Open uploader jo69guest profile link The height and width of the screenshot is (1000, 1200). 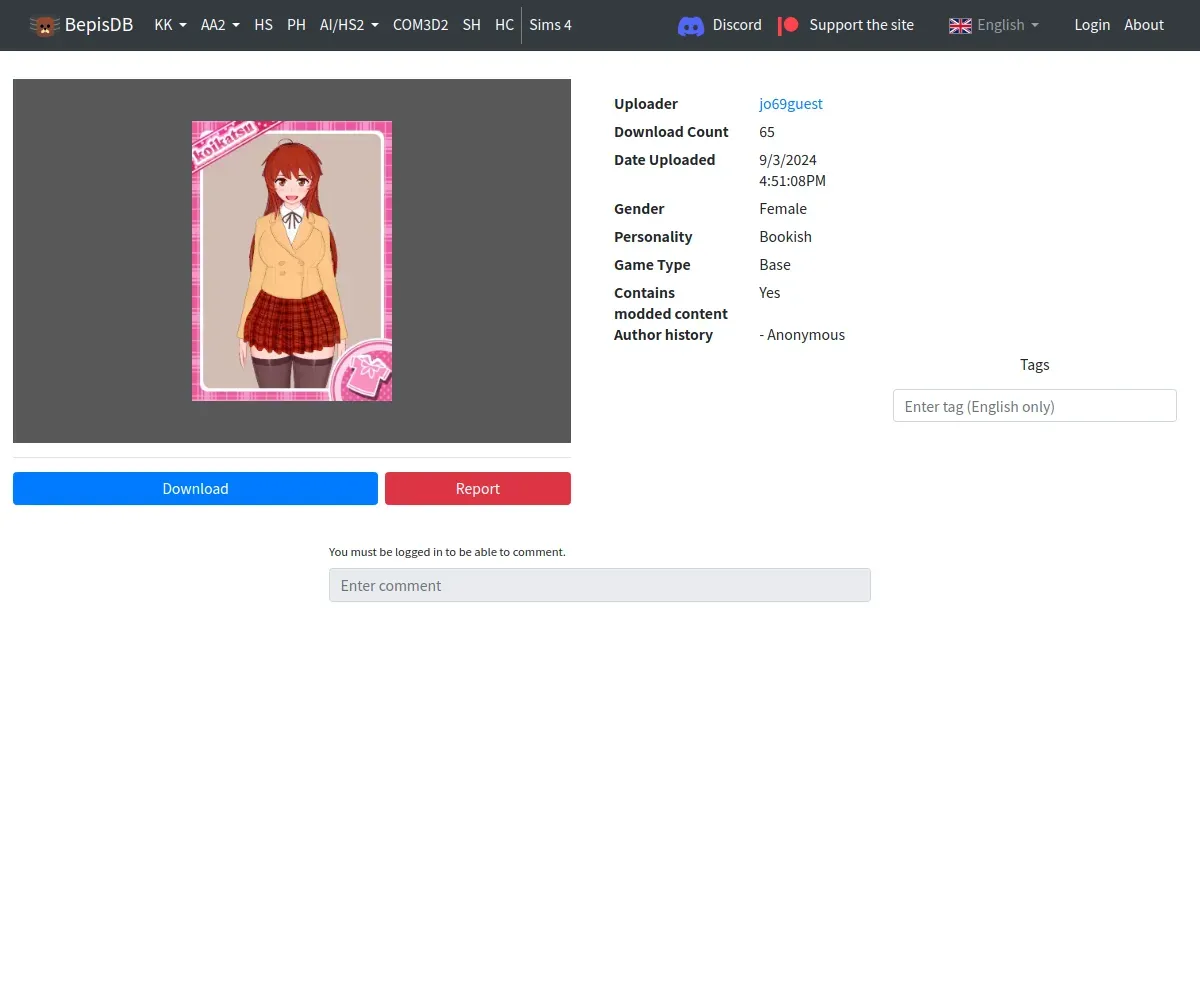tap(790, 104)
